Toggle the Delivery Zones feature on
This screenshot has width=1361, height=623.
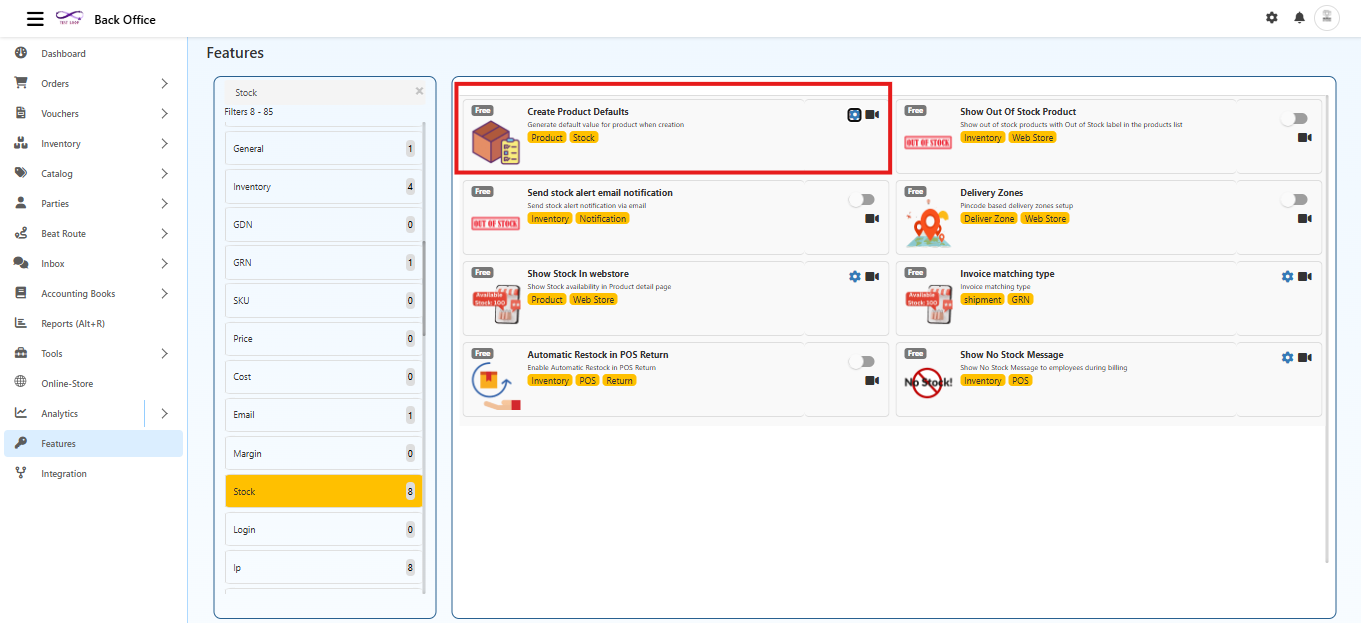(x=1295, y=199)
